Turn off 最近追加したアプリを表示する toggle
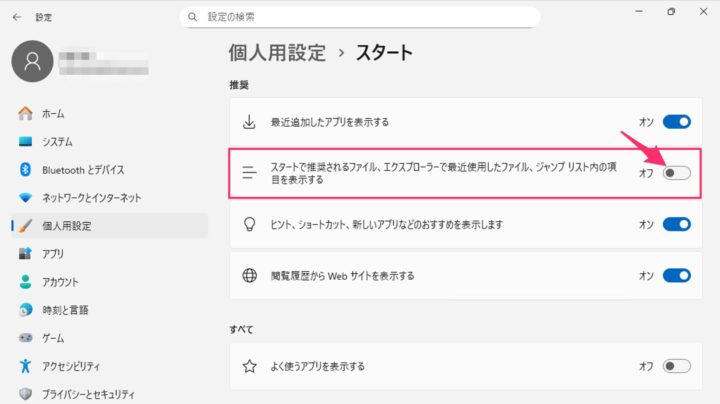Screen dimensions: 720x404 (x=677, y=122)
